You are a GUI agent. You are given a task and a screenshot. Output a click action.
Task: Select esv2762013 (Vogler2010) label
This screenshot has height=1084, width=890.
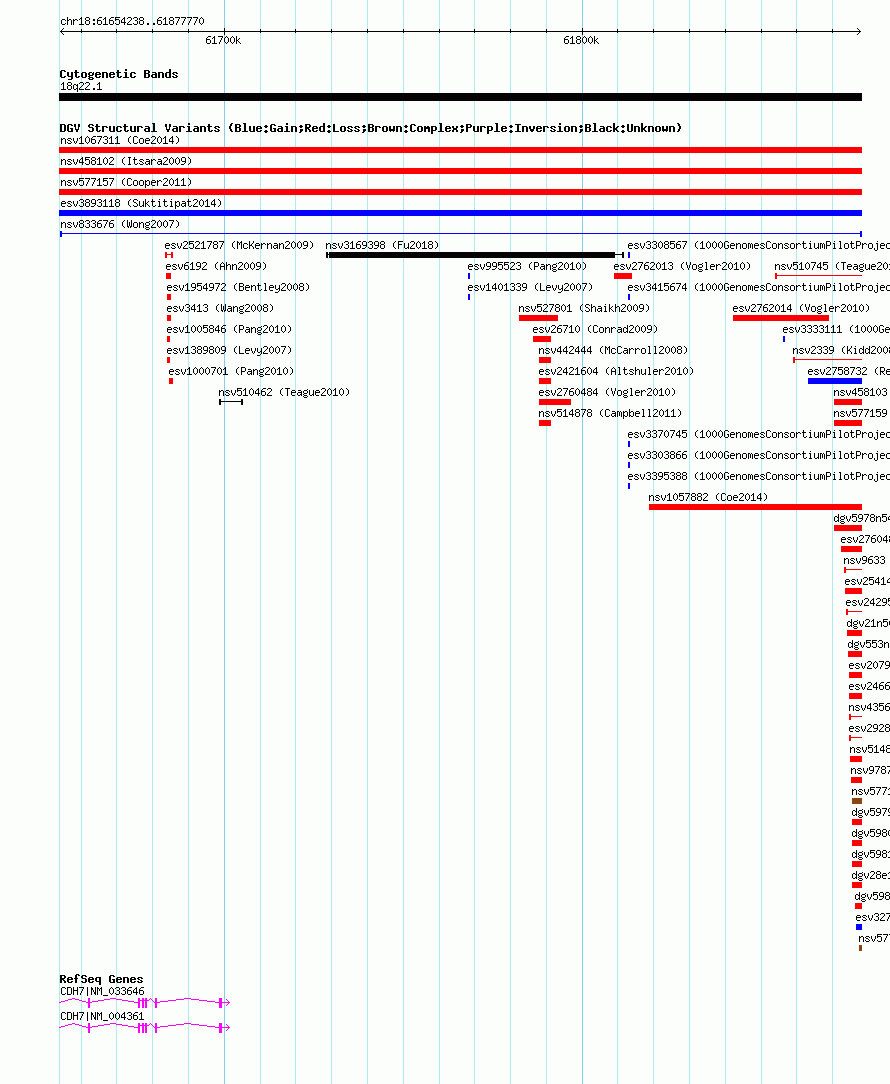682,266
